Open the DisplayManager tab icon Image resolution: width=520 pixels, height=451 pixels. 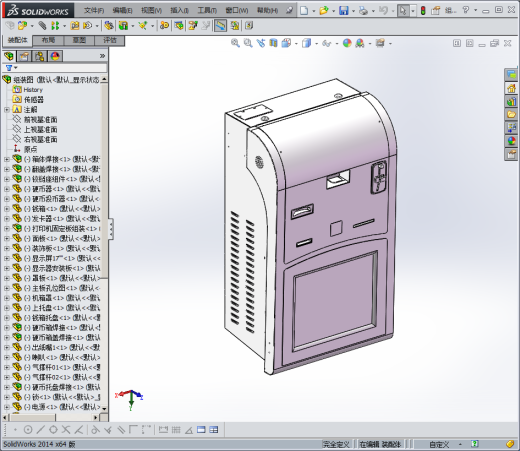[x=55, y=56]
